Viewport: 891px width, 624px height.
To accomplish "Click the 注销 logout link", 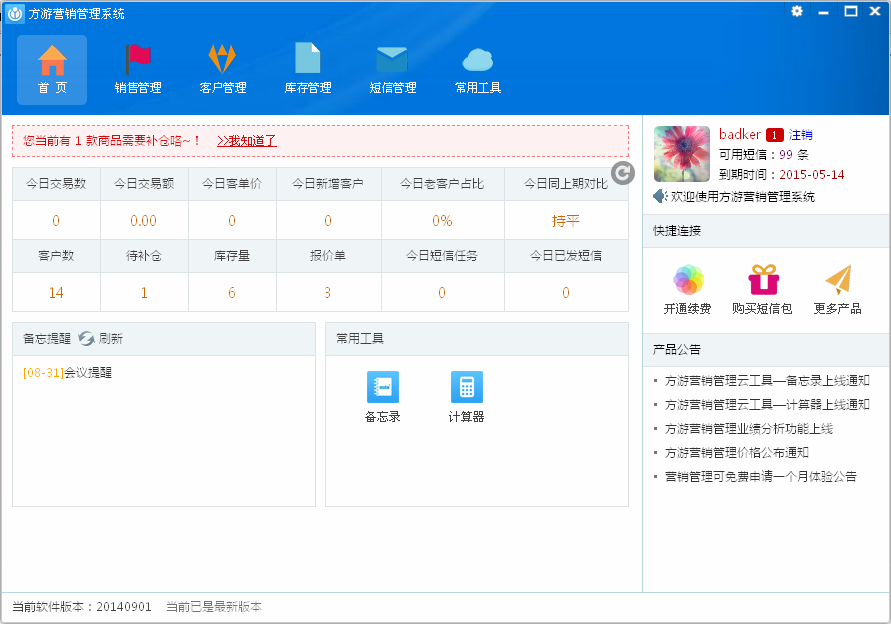I will [x=800, y=135].
